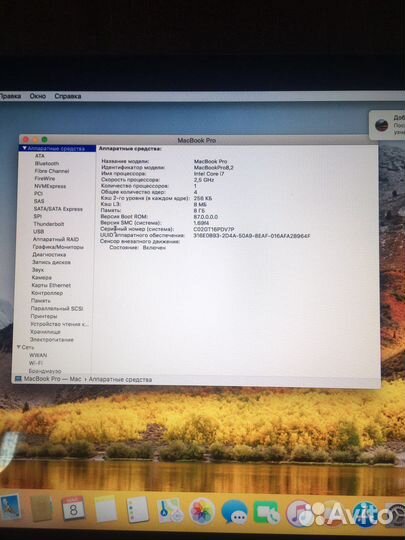Select SPI in the sidebar
Viewport: 405px width, 540px height.
point(38,216)
